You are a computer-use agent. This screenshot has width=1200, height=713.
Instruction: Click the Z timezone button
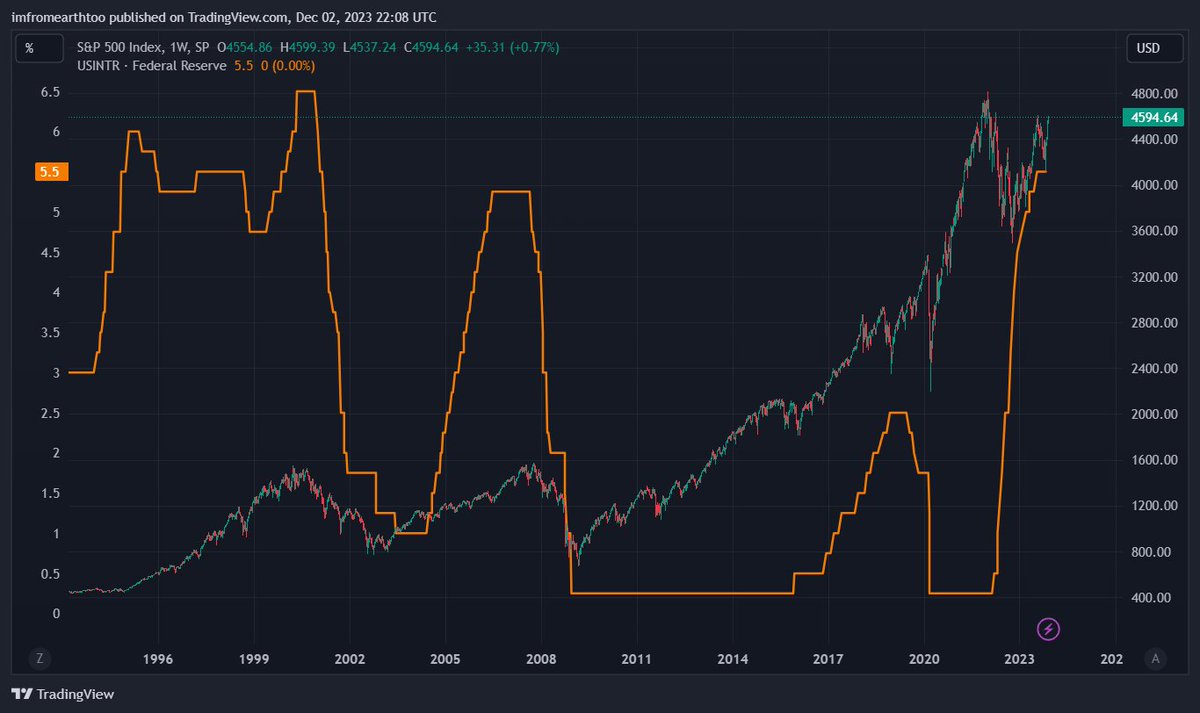[40, 658]
